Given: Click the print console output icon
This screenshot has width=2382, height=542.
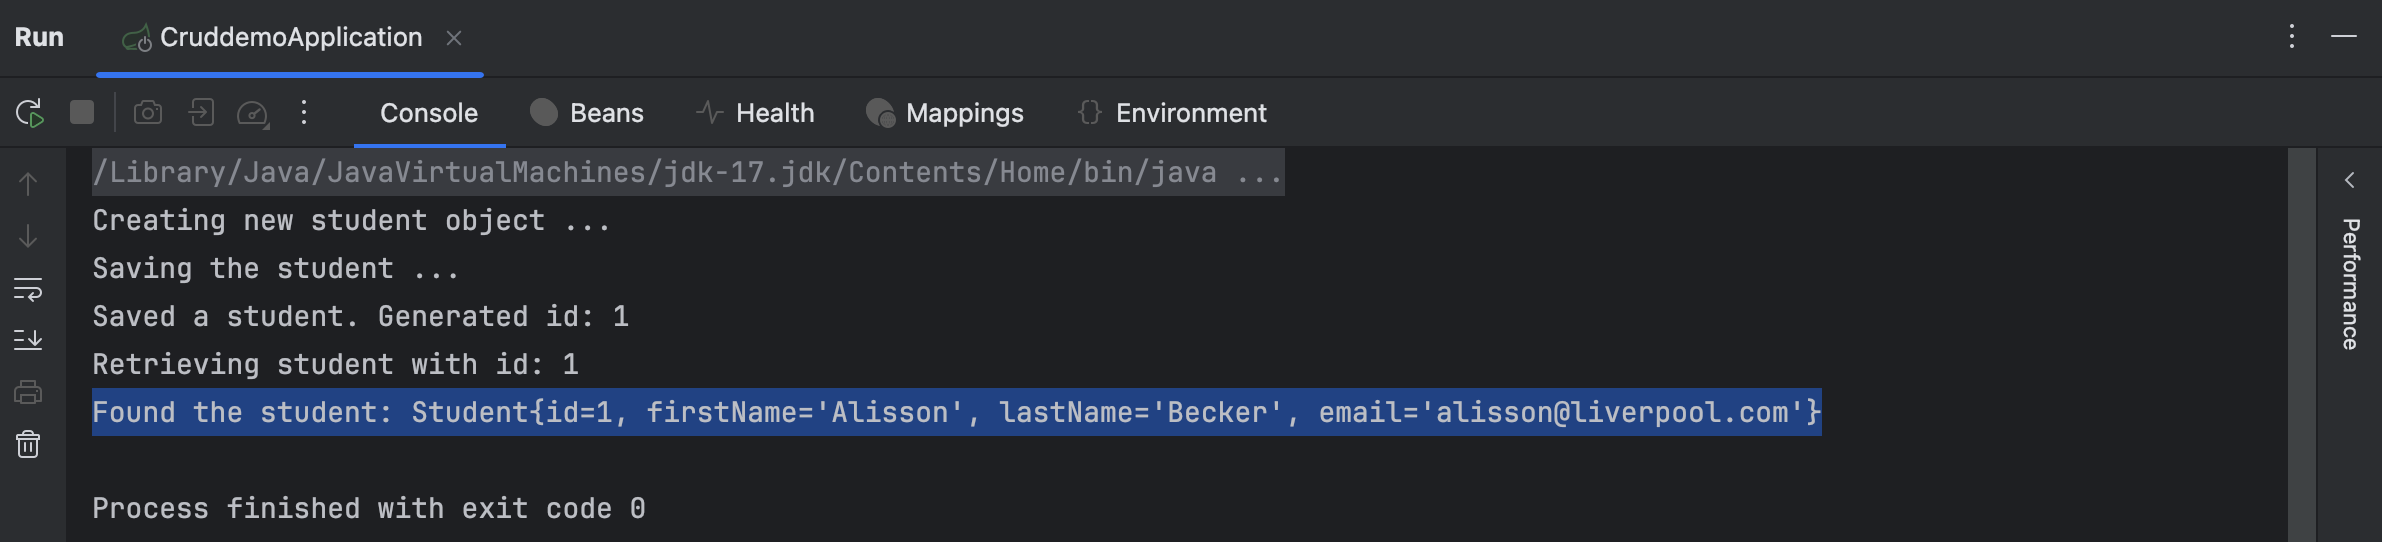Looking at the screenshot, I should 28,392.
